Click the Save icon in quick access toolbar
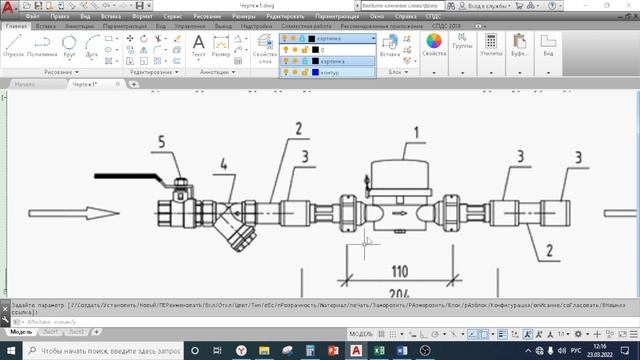The height and width of the screenshot is (360, 640). (x=38, y=6)
